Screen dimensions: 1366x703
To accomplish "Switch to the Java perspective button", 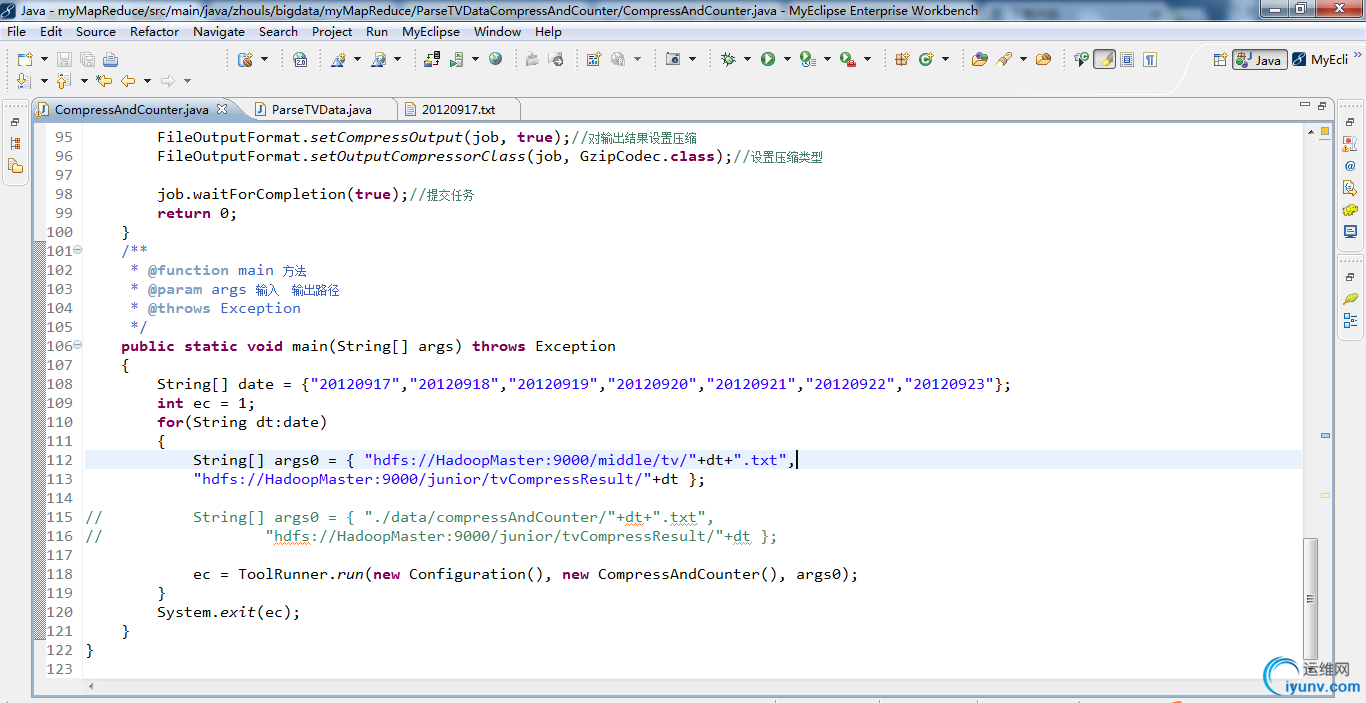I will tap(1259, 60).
